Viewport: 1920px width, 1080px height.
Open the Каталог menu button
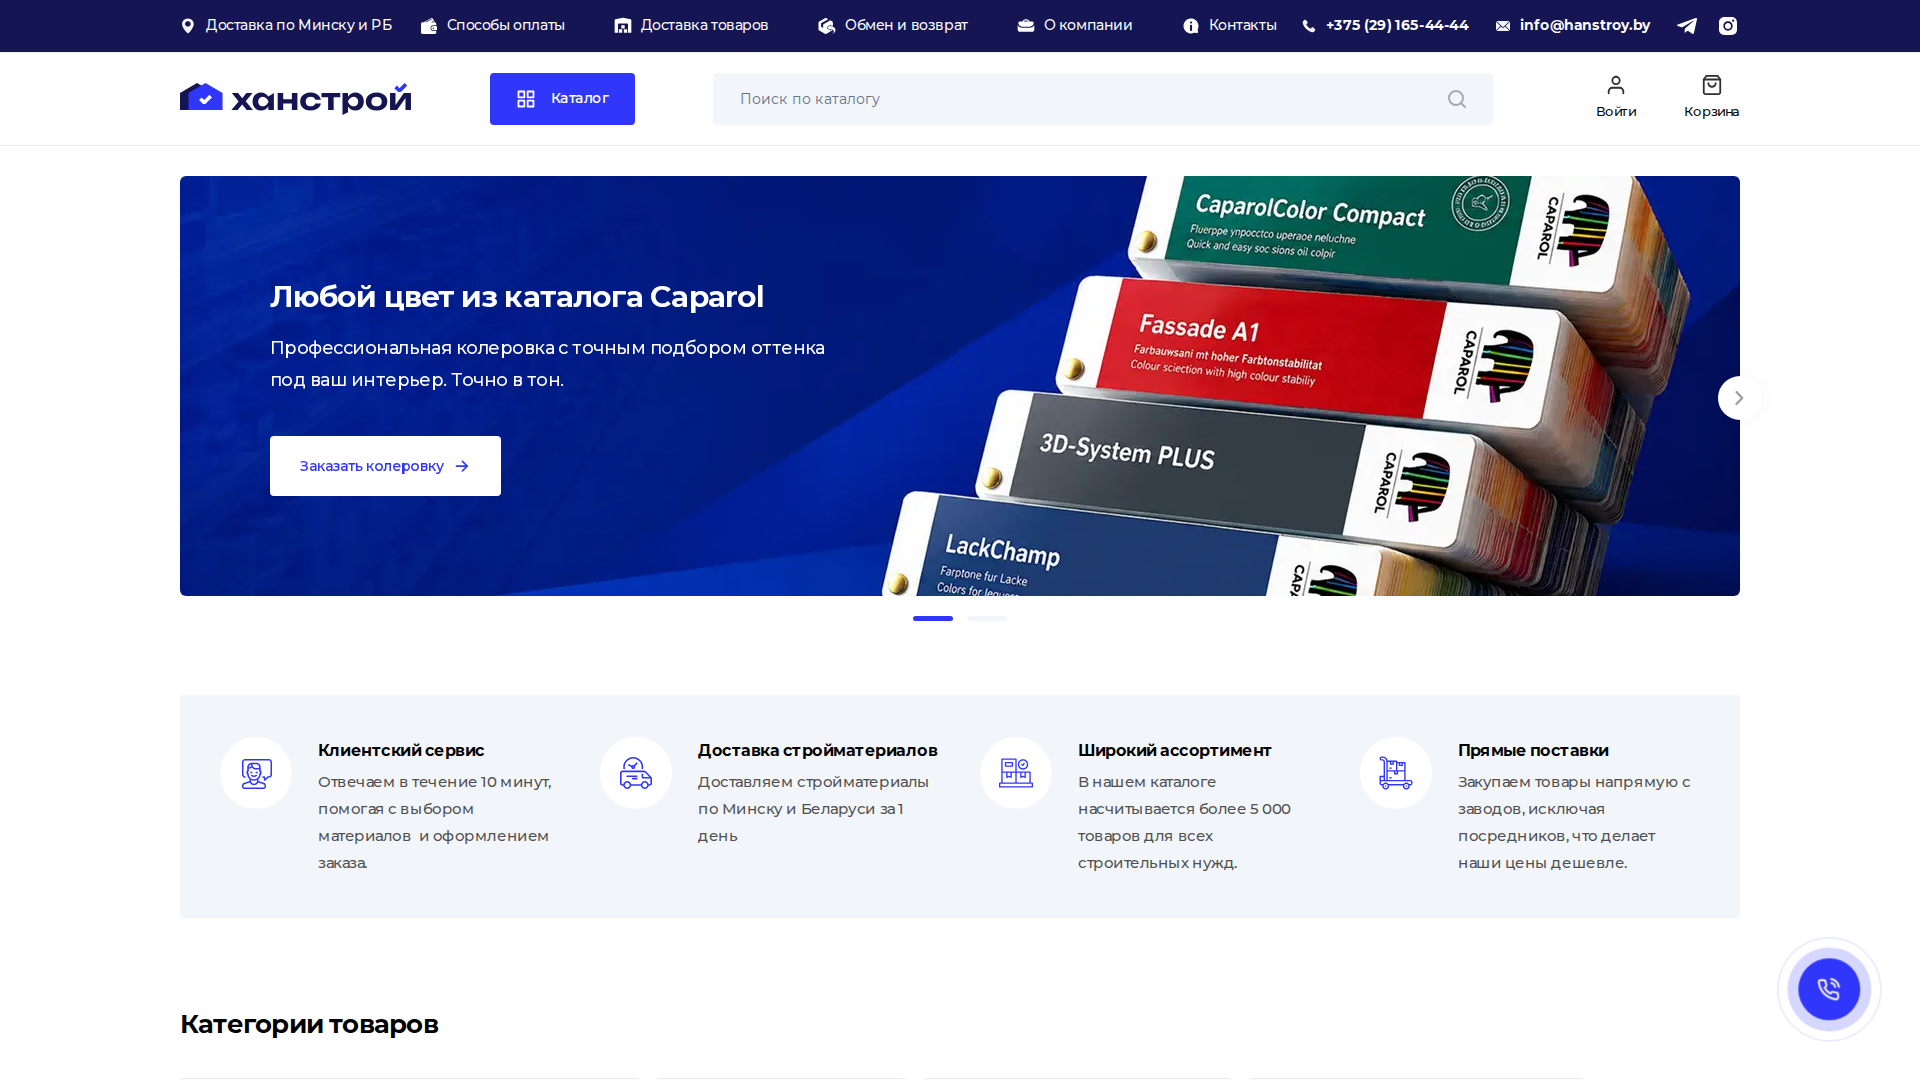(562, 99)
